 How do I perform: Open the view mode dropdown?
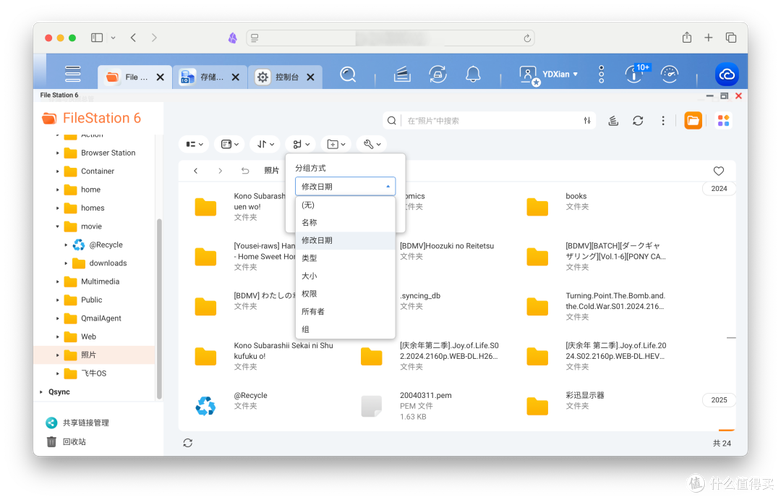(x=194, y=144)
